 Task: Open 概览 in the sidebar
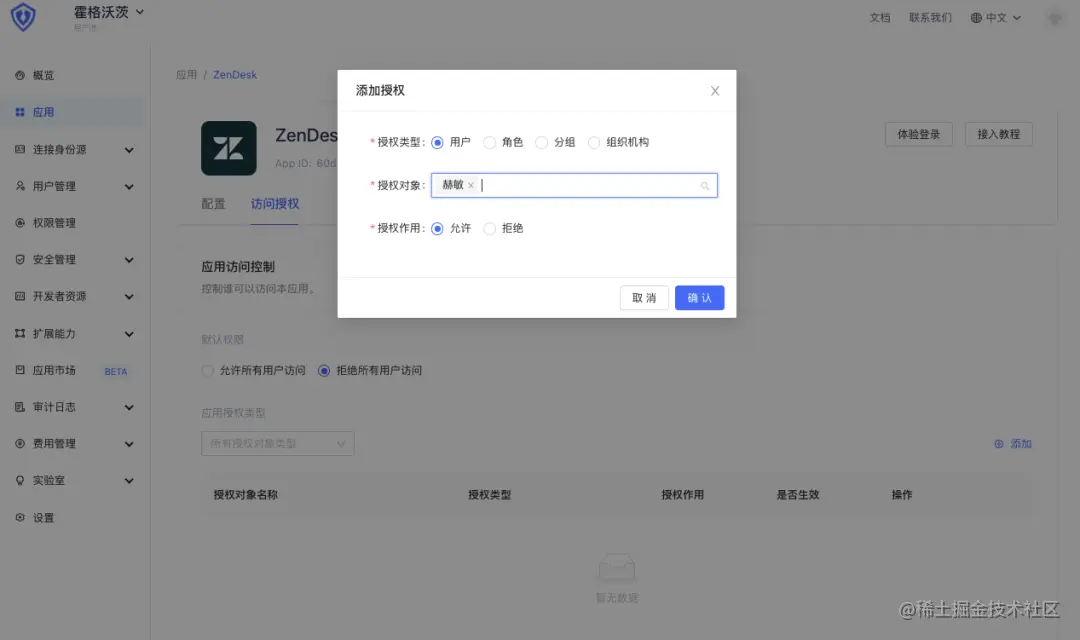coord(43,75)
